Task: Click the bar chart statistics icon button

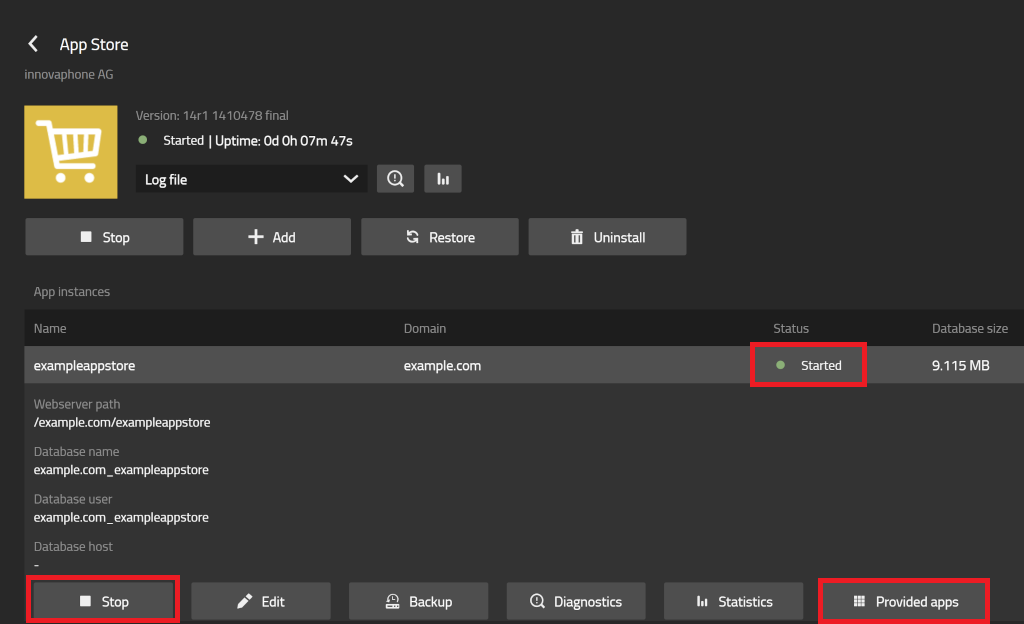Action: [x=443, y=179]
